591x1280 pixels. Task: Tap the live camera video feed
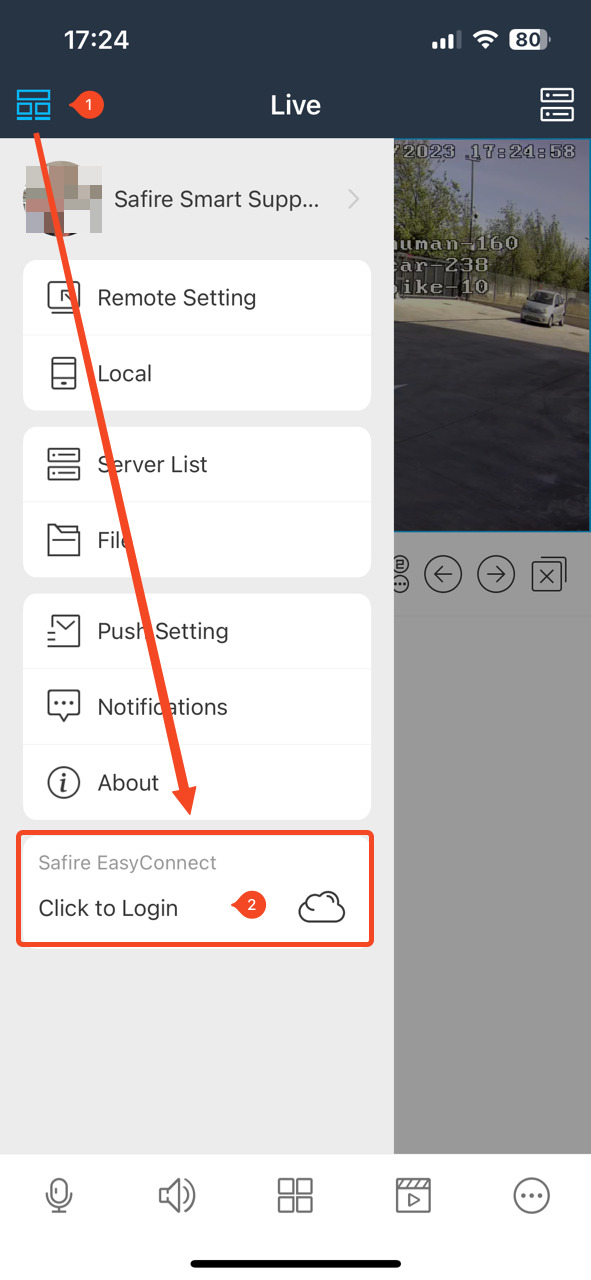[492, 335]
